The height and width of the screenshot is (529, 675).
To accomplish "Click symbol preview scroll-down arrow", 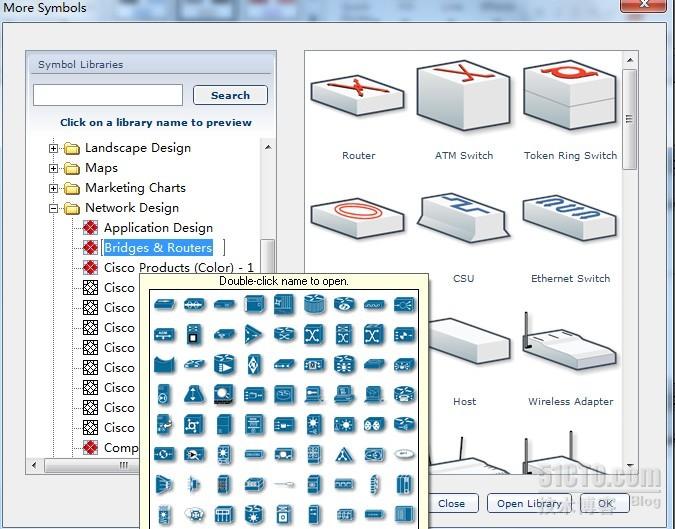I will pos(630,466).
